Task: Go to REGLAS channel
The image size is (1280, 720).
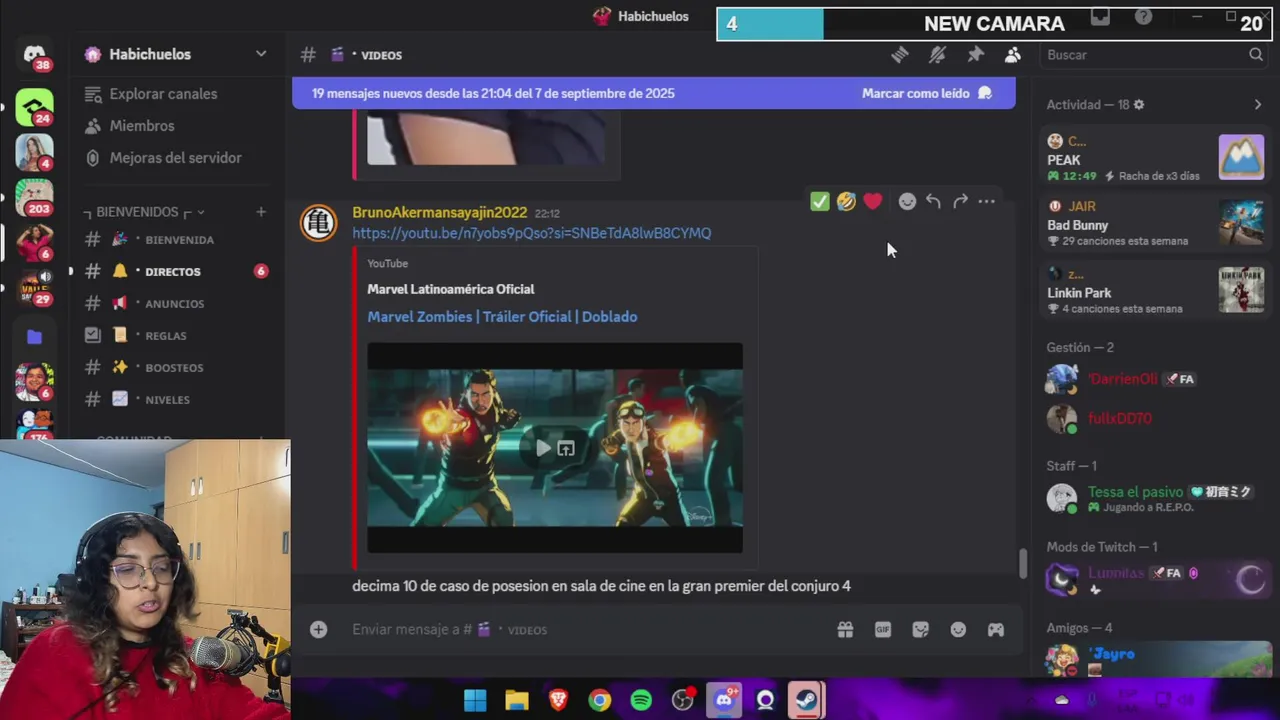Action: pyautogui.click(x=176, y=336)
